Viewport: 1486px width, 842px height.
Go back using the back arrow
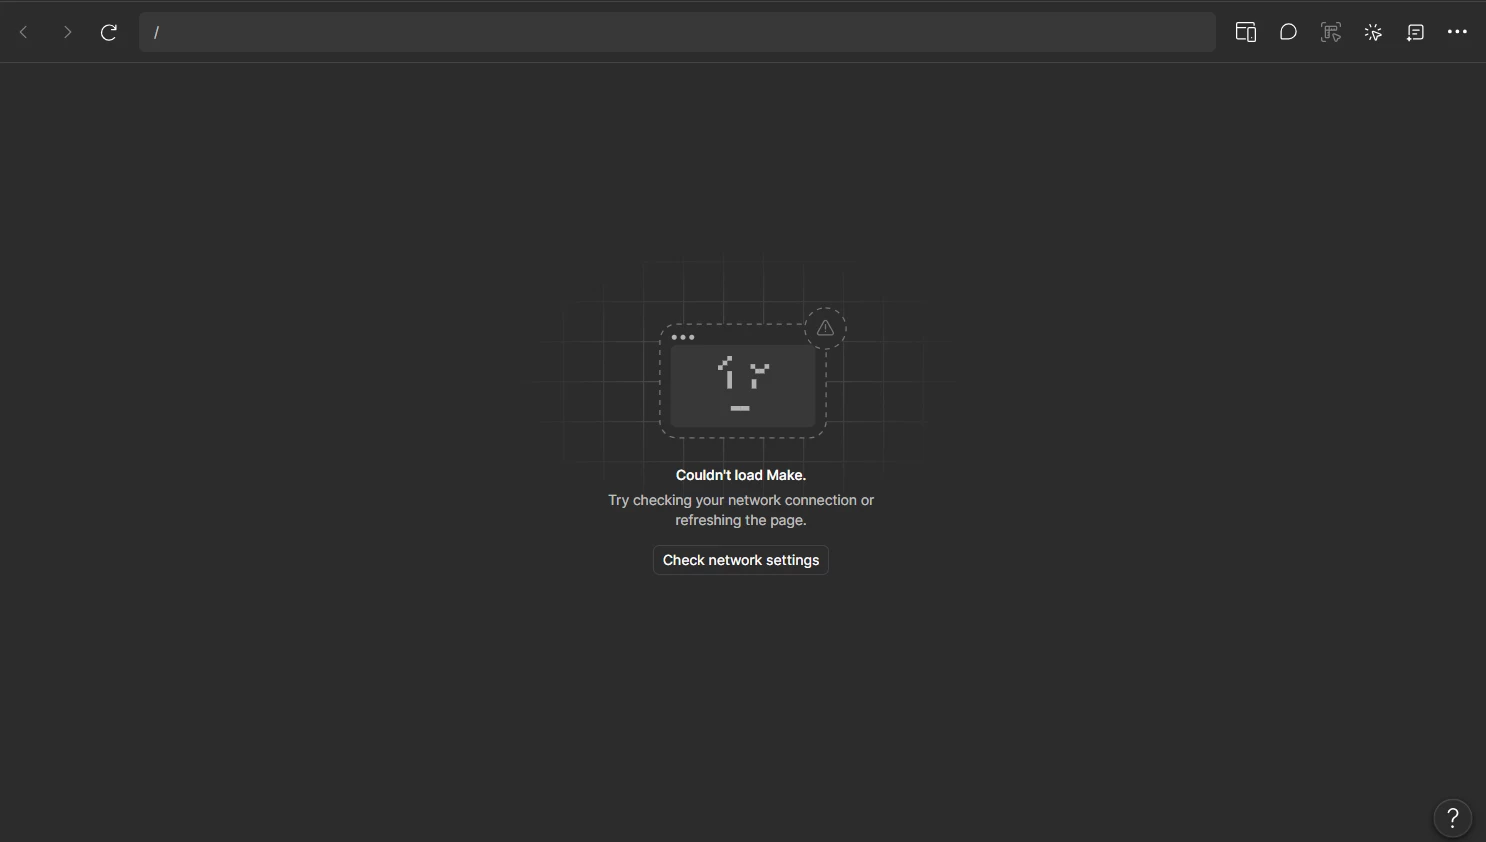[24, 32]
